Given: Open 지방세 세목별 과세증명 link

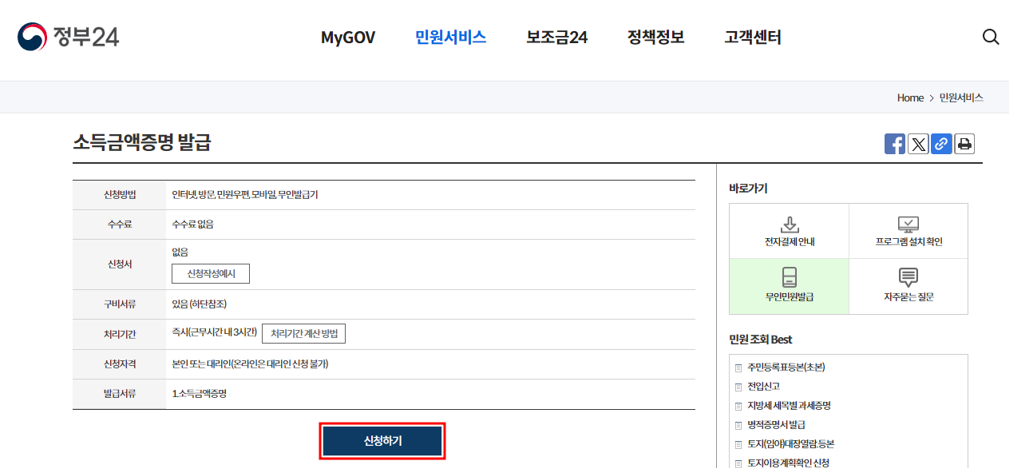Looking at the screenshot, I should coord(790,406).
